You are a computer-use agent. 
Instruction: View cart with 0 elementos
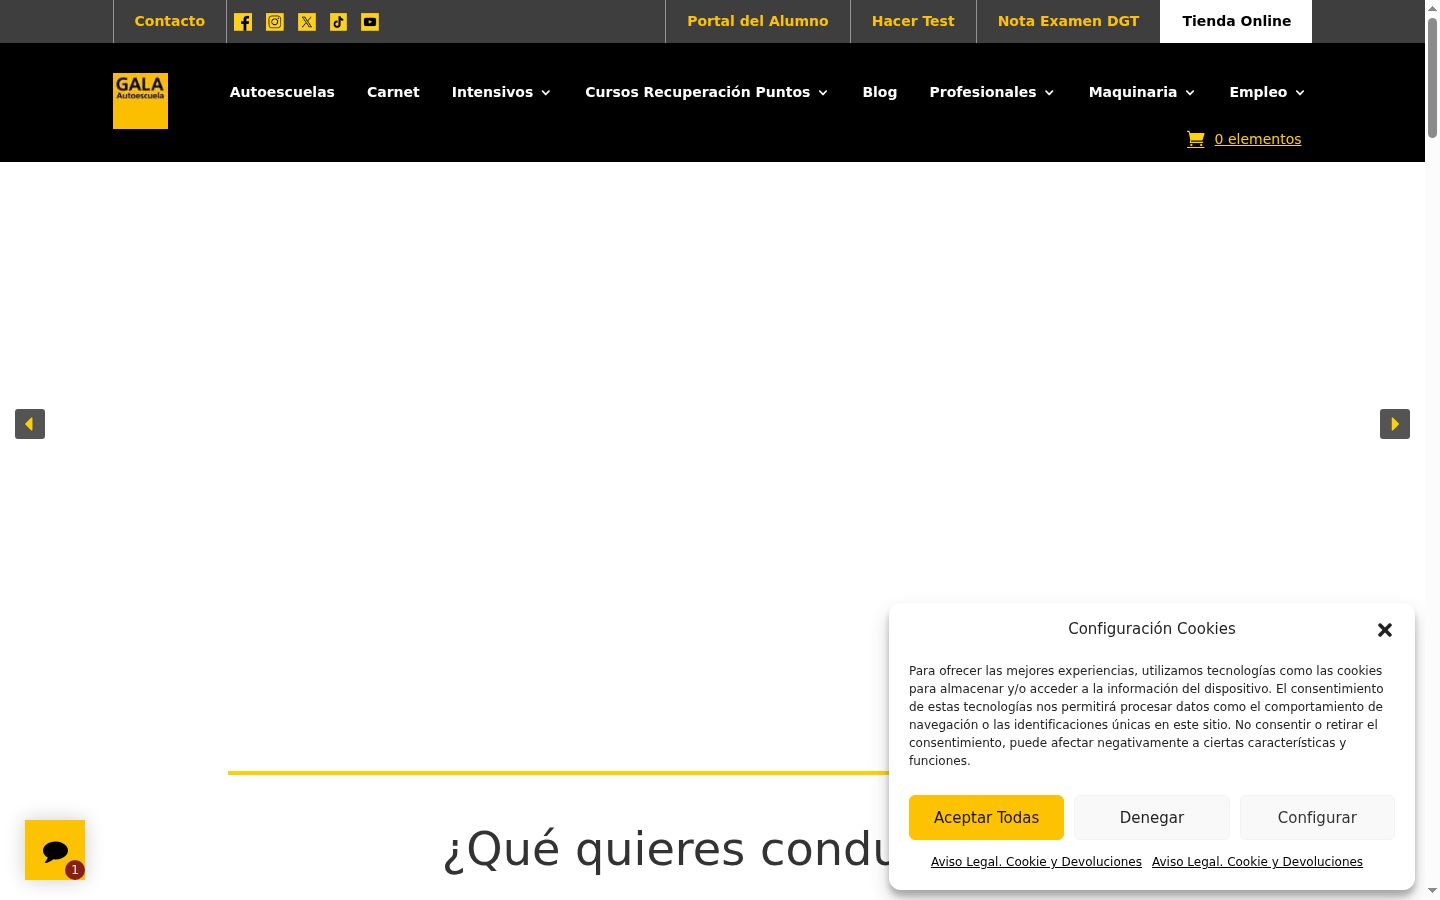click(x=1258, y=139)
